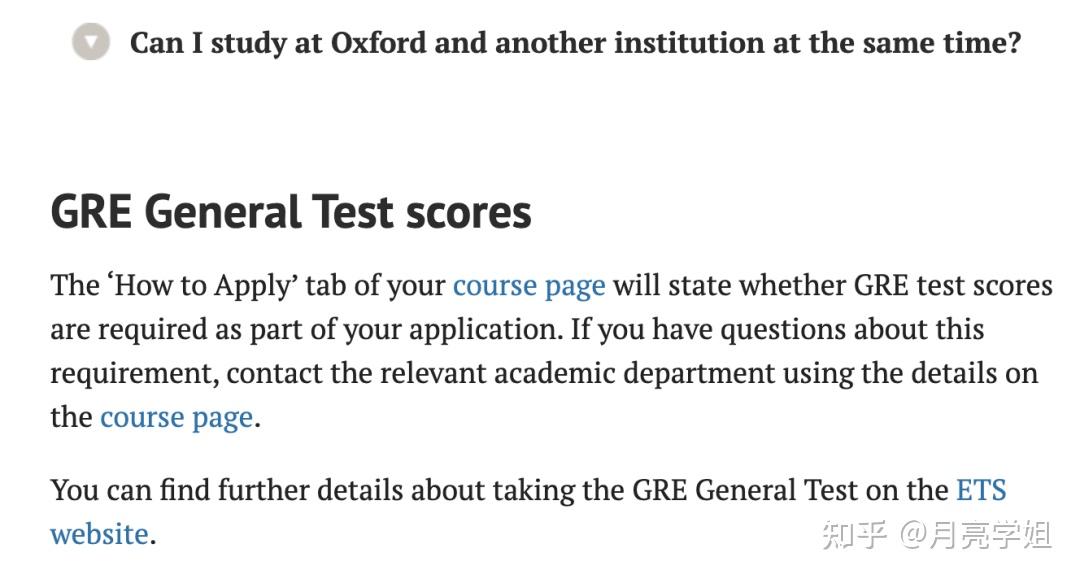Click the "Can I study at Oxford" question title

575,43
